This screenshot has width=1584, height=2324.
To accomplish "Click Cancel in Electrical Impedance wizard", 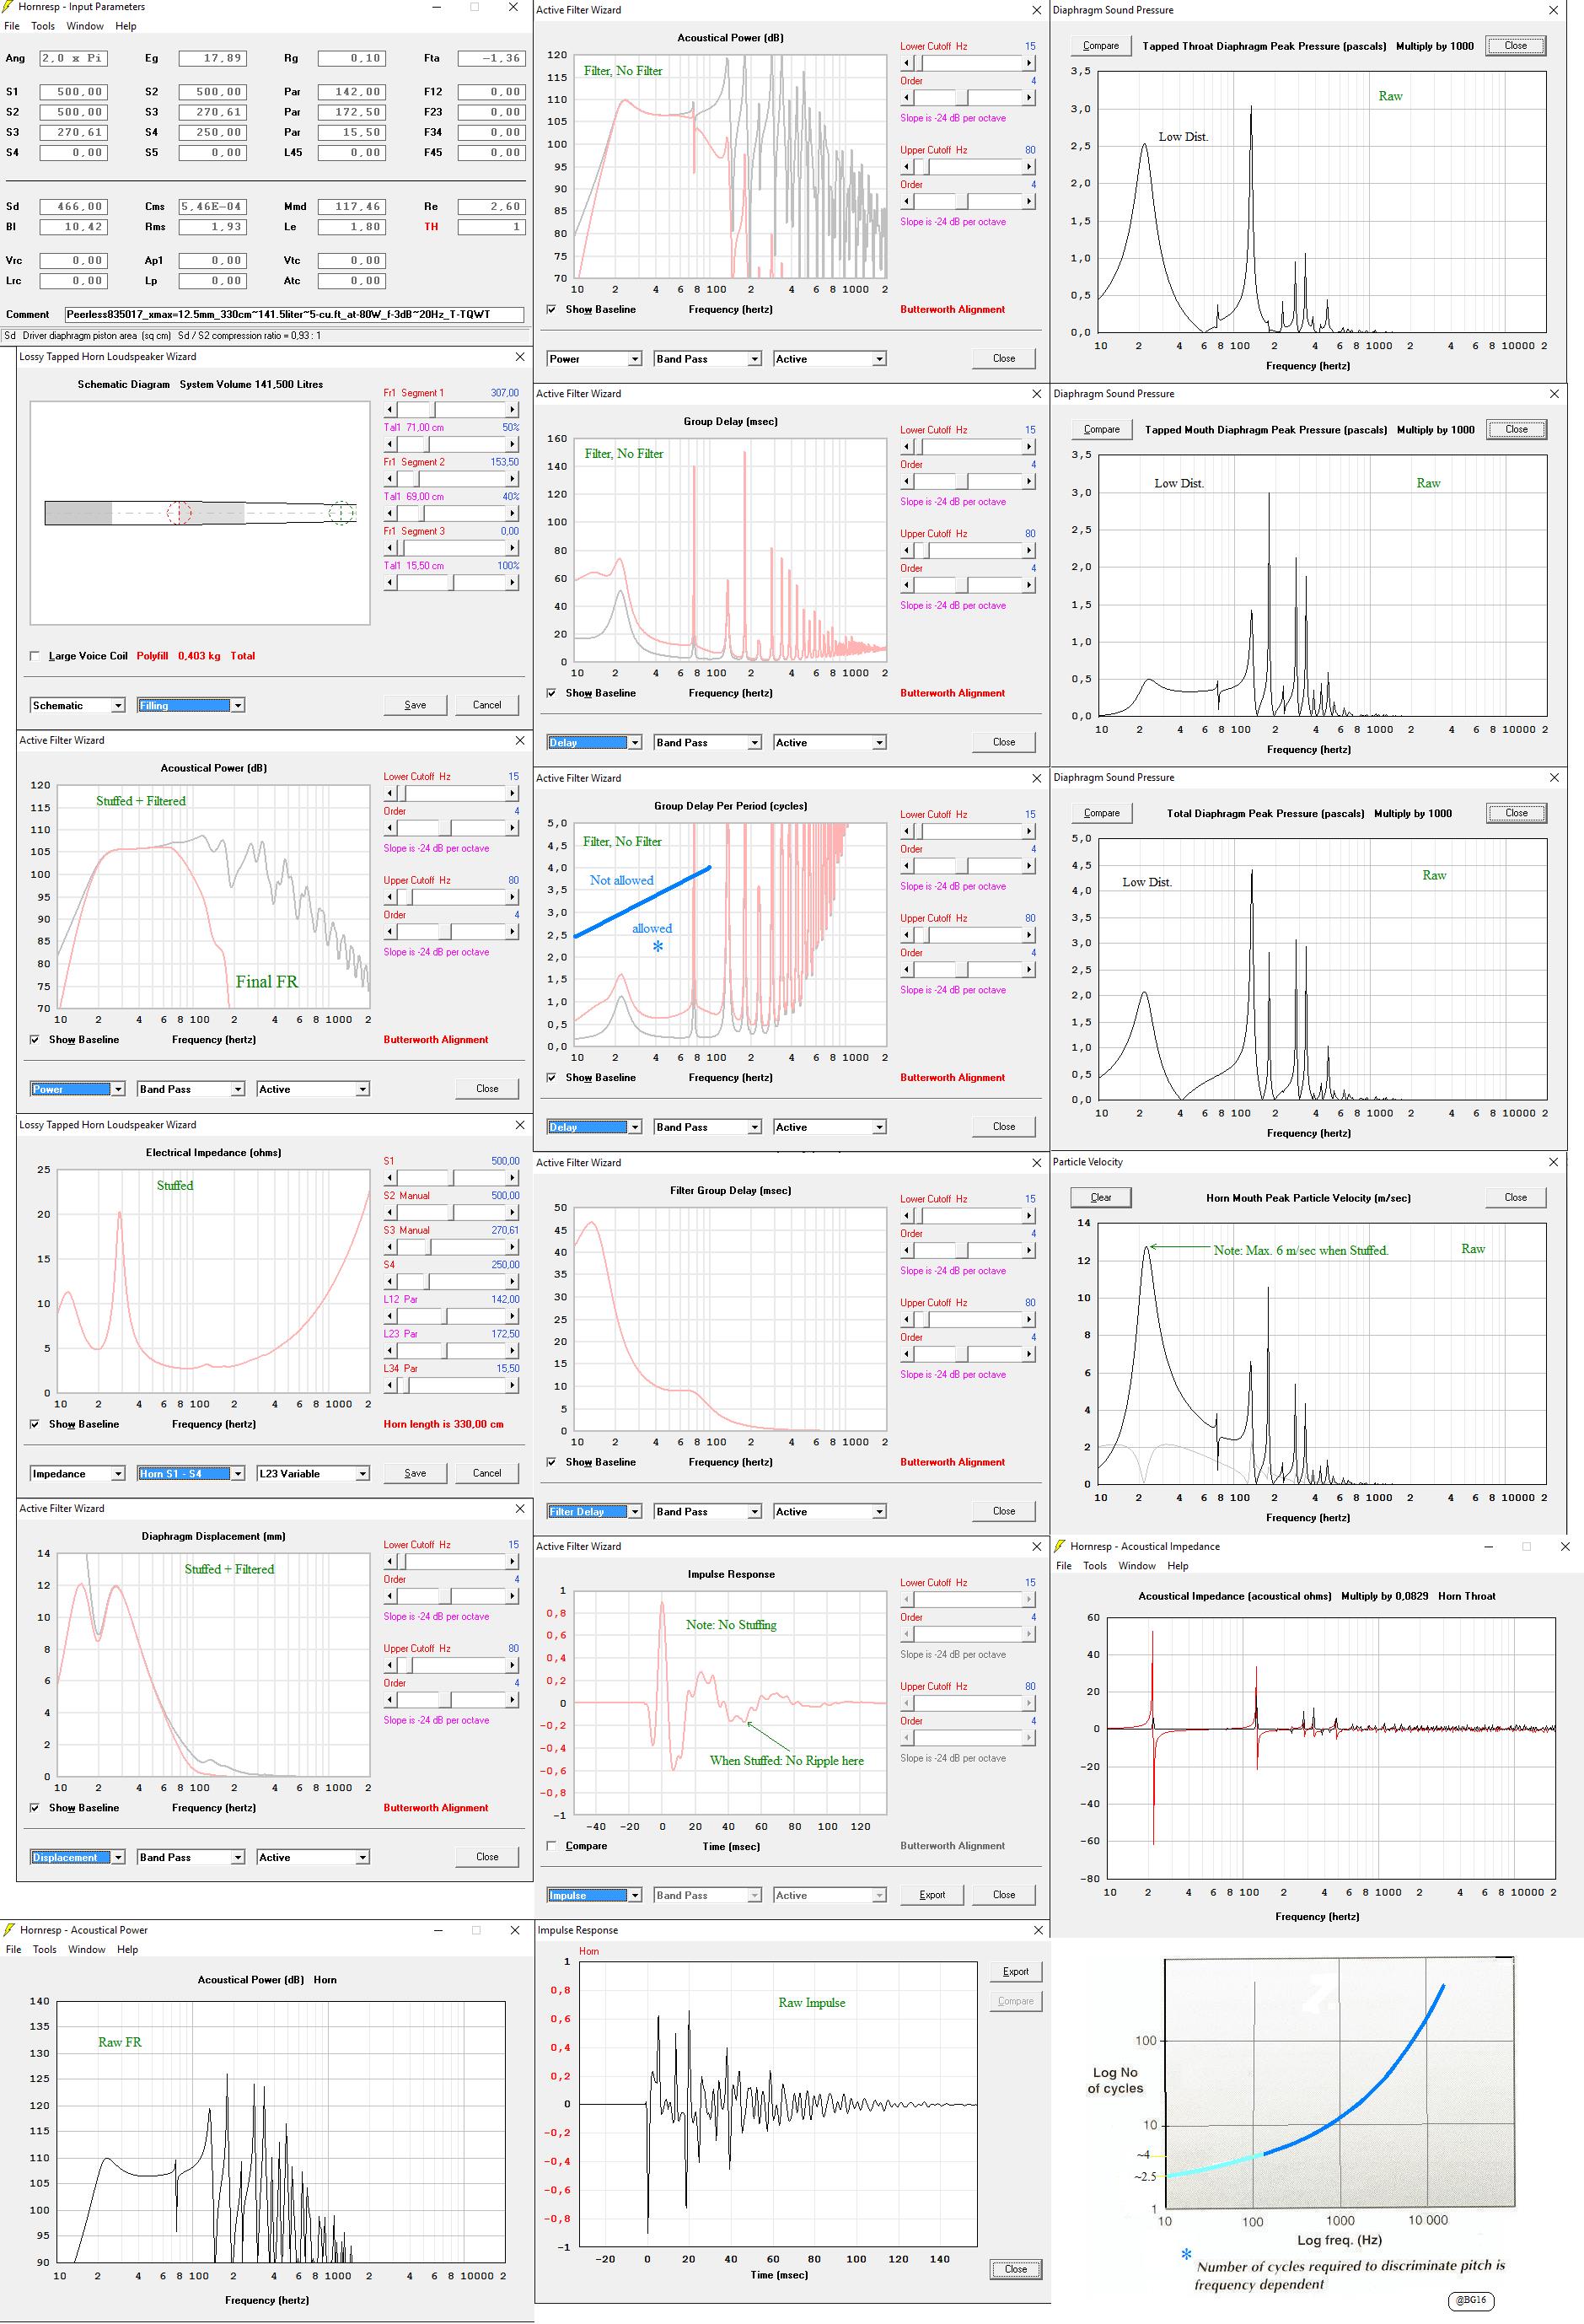I will pos(487,1473).
